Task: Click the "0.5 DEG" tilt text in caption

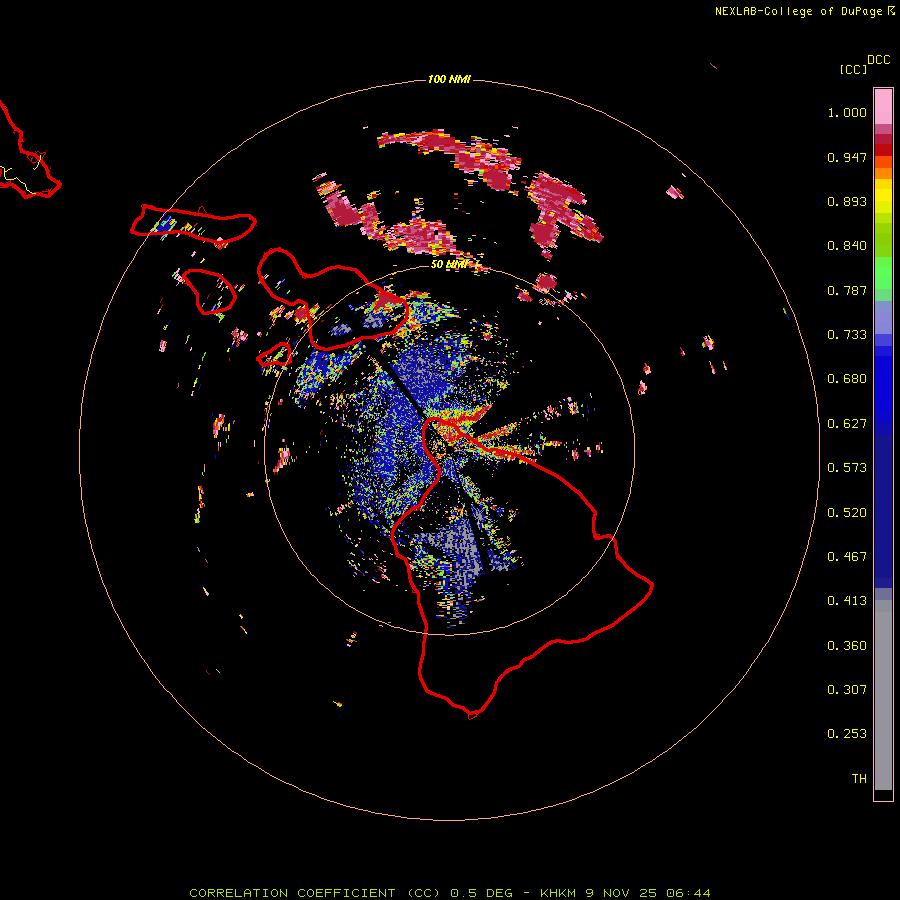Action: [x=483, y=893]
